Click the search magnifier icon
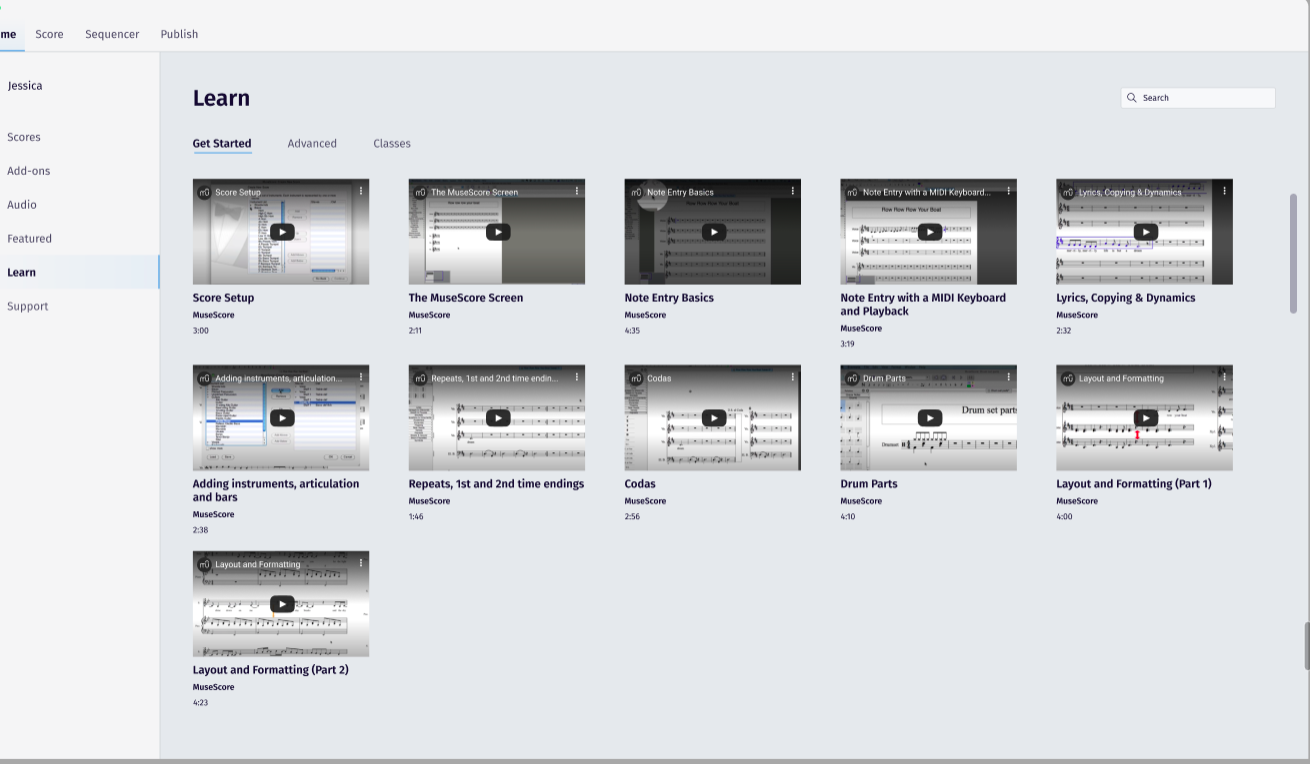 [1131, 97]
